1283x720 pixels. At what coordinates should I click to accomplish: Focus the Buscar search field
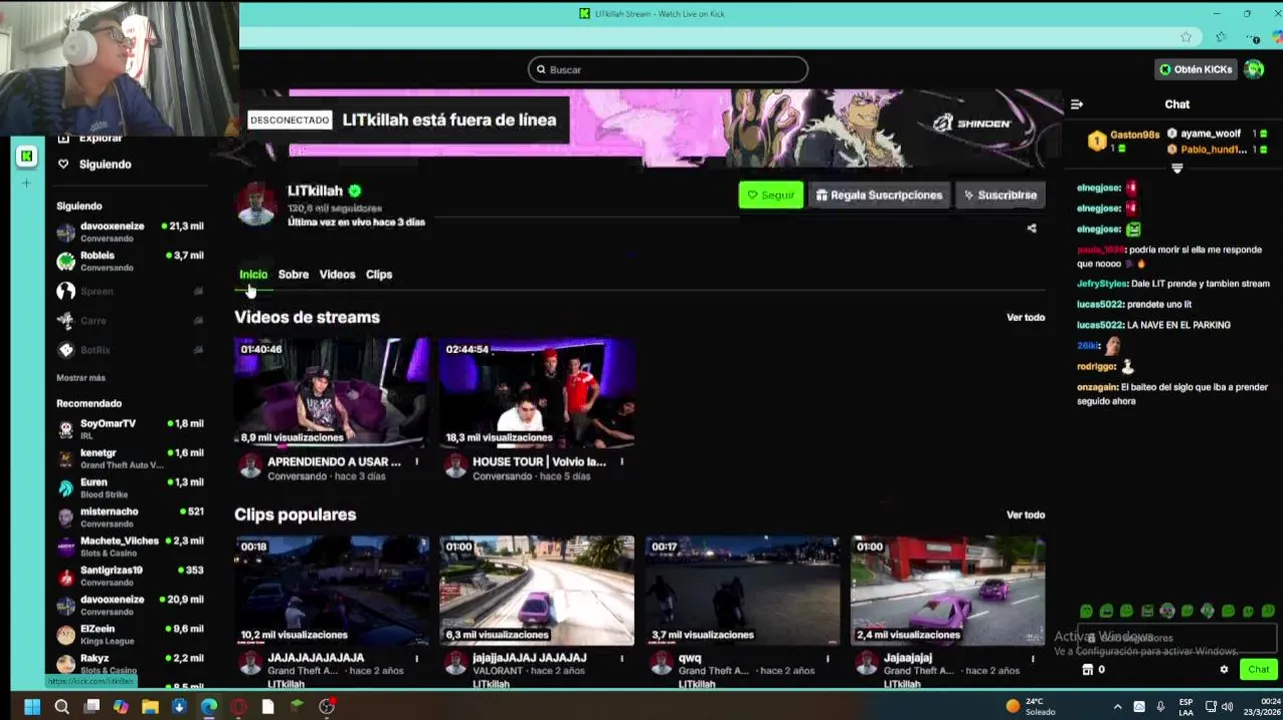pyautogui.click(x=668, y=69)
